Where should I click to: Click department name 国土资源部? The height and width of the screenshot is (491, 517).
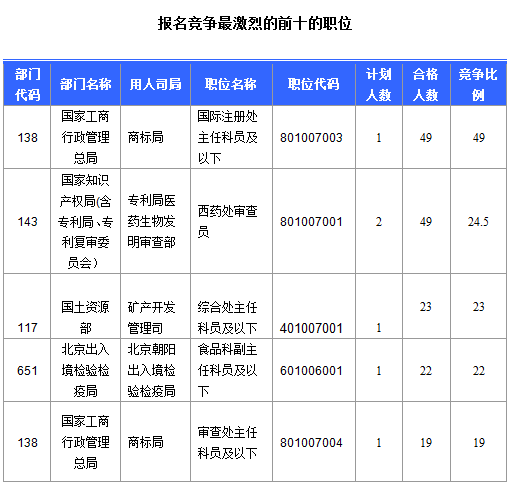(x=85, y=317)
